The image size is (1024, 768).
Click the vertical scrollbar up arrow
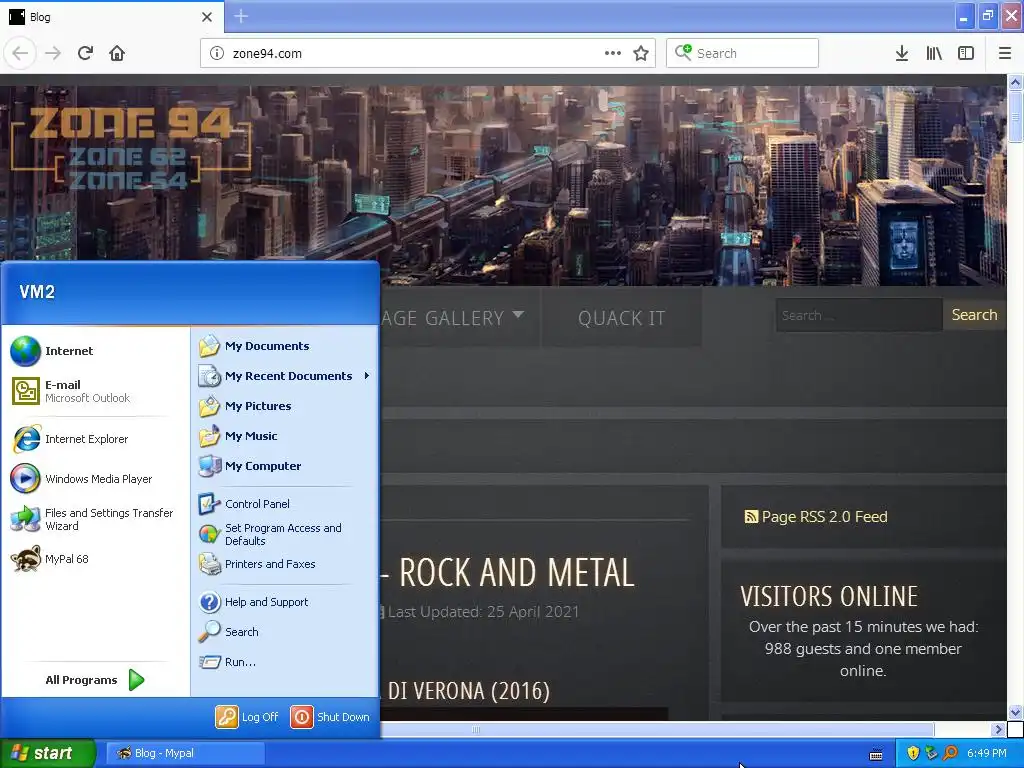coord(1015,82)
